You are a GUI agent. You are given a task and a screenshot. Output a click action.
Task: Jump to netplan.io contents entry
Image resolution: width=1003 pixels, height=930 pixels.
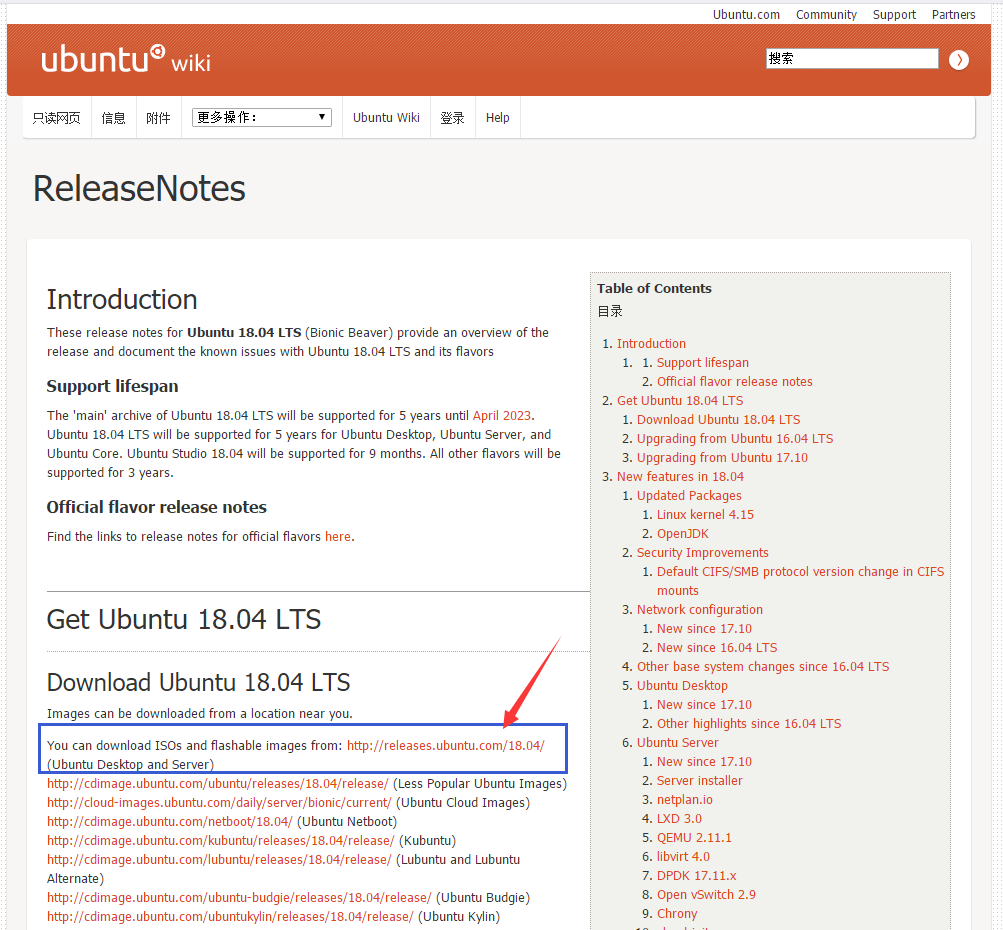click(x=684, y=800)
